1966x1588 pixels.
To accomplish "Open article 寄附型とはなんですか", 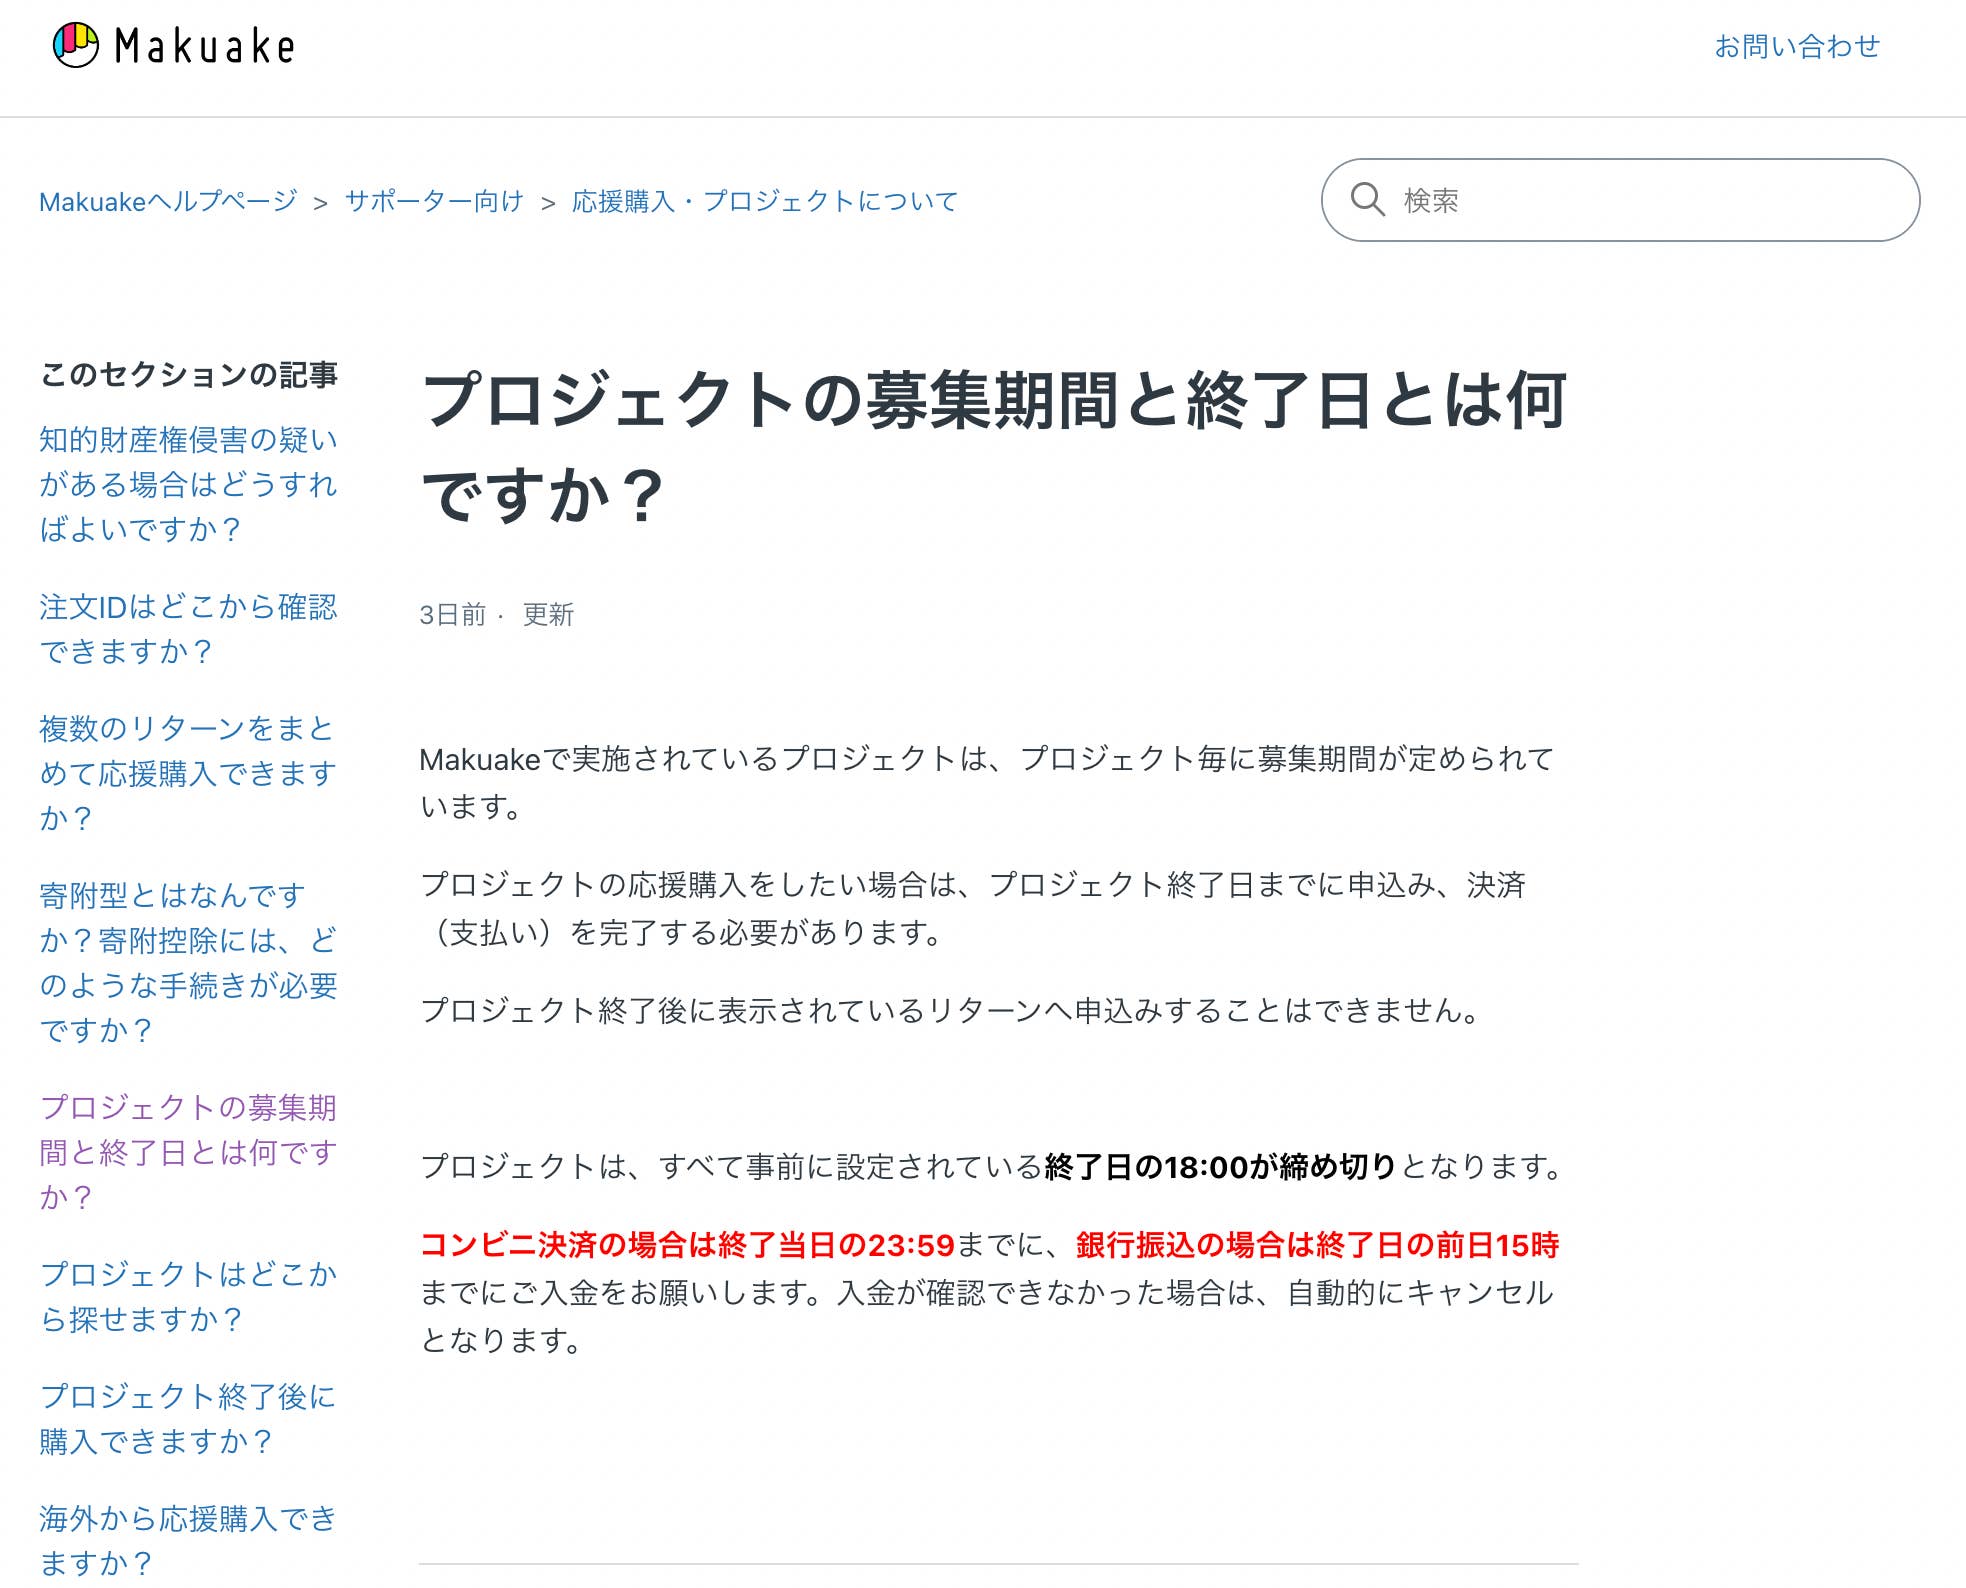I will tap(188, 962).
